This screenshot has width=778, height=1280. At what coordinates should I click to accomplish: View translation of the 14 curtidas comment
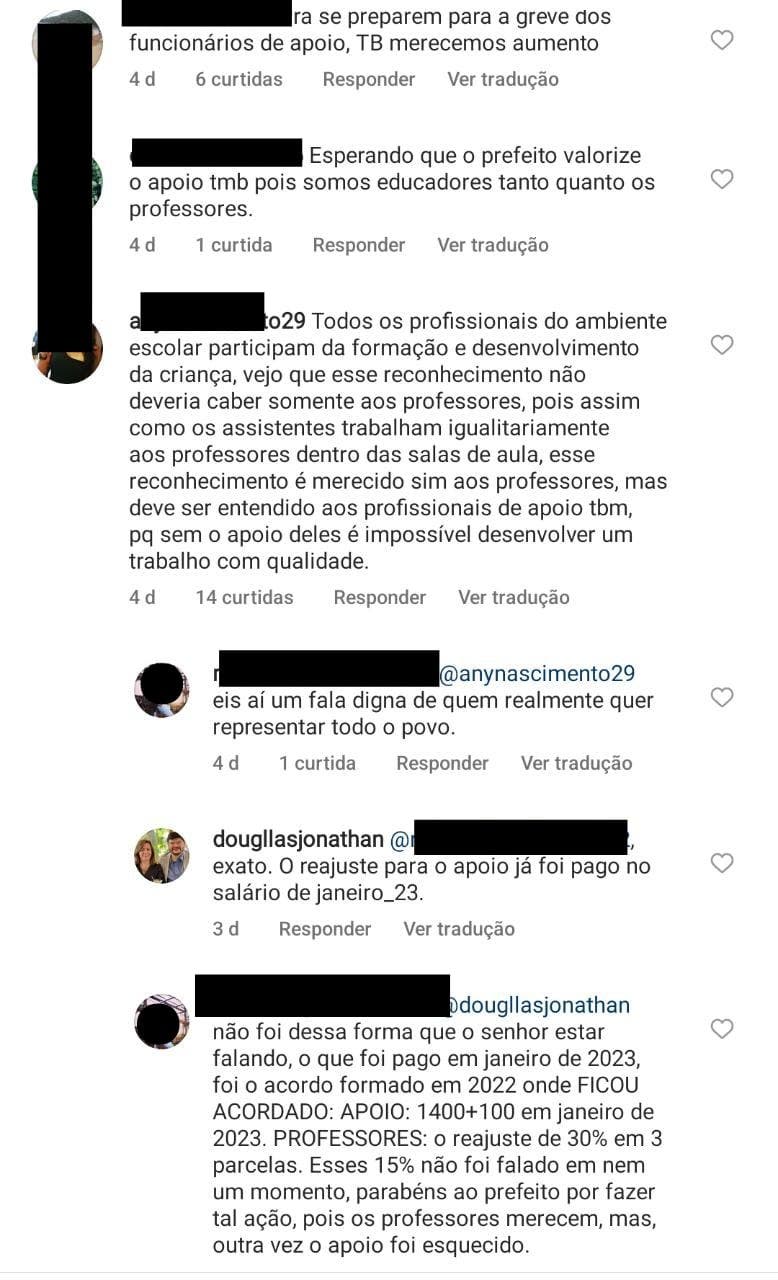pyautogui.click(x=514, y=597)
